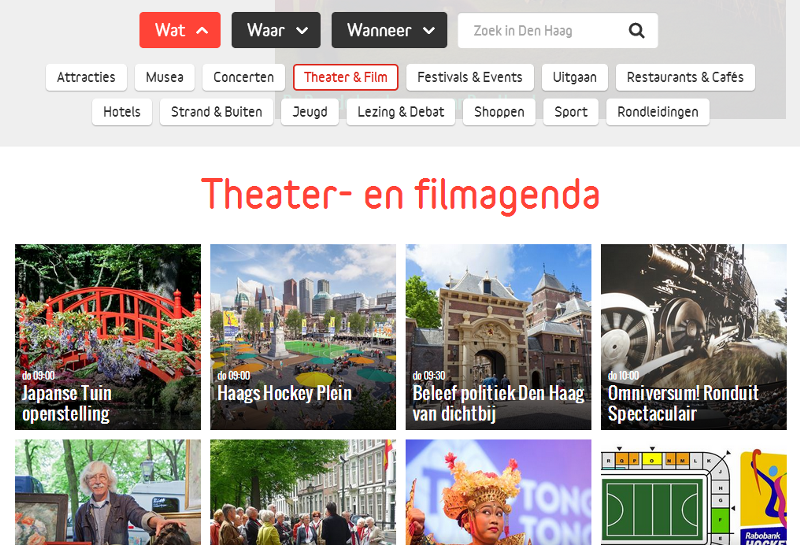Choose the Shoppen filter

point(499,112)
